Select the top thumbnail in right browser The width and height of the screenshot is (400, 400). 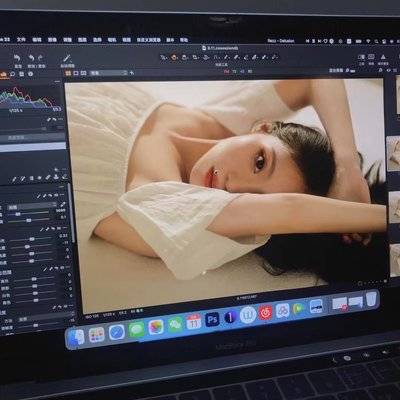pyautogui.click(x=397, y=95)
